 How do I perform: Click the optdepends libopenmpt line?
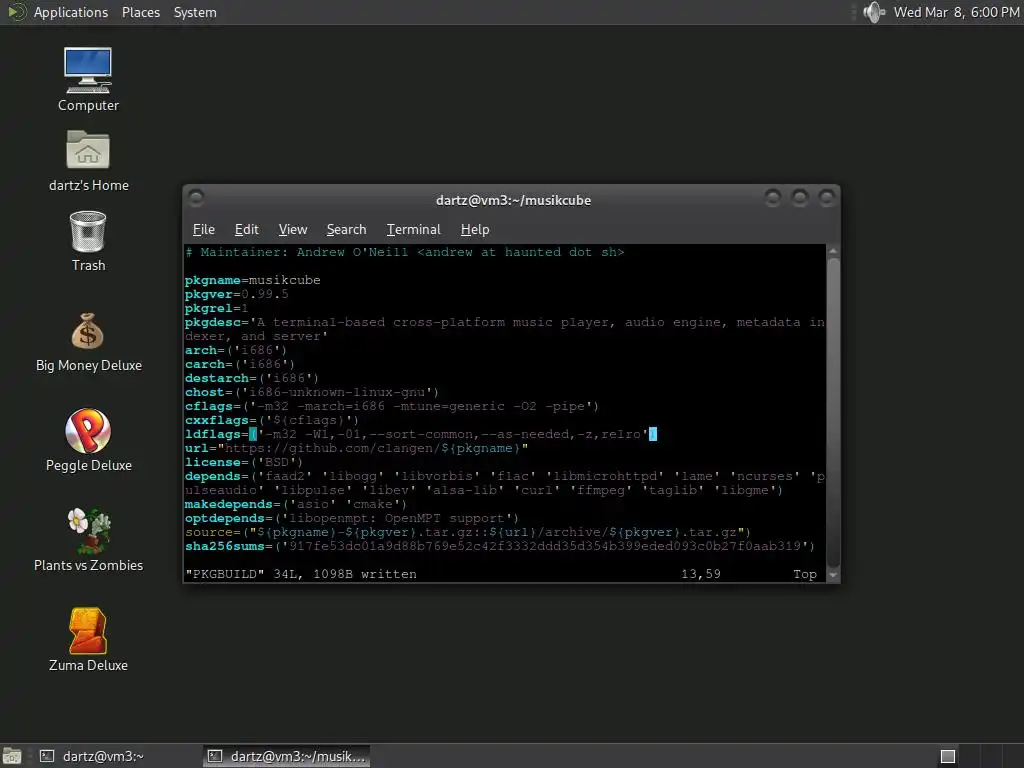point(351,519)
